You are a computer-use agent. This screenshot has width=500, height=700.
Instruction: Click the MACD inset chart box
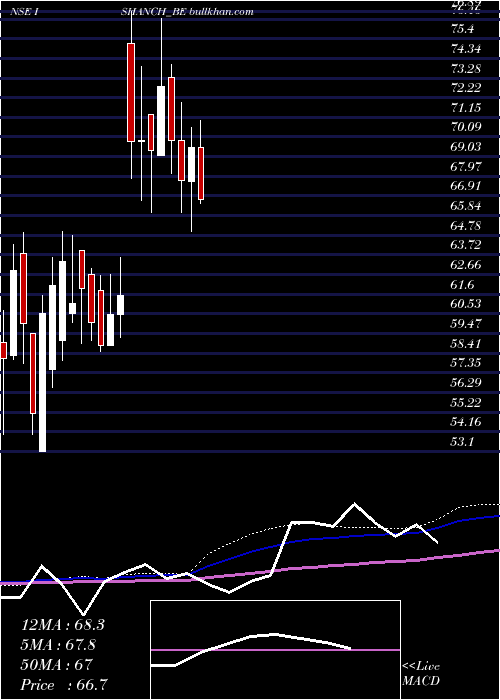tap(275, 650)
